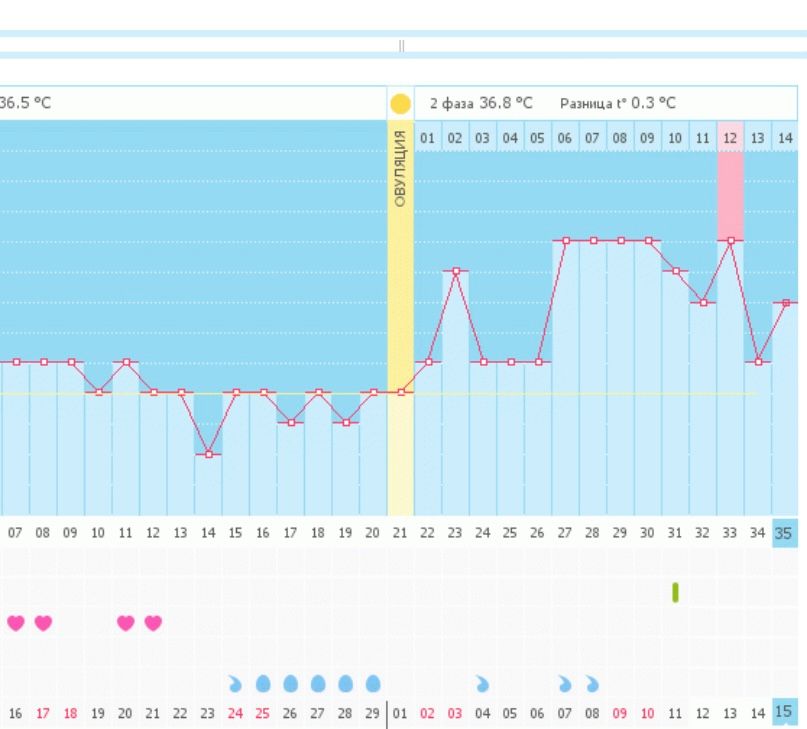Image resolution: width=807 pixels, height=729 pixels.
Task: Click the '2 фаза 36.8 °C' label
Action: [481, 104]
